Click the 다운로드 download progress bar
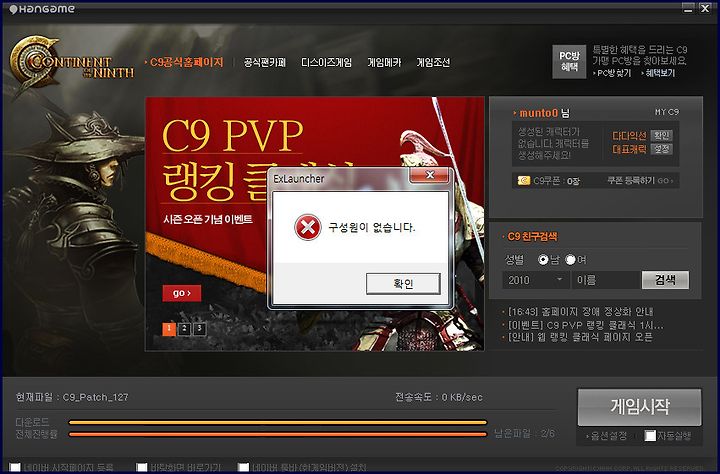 coord(278,423)
